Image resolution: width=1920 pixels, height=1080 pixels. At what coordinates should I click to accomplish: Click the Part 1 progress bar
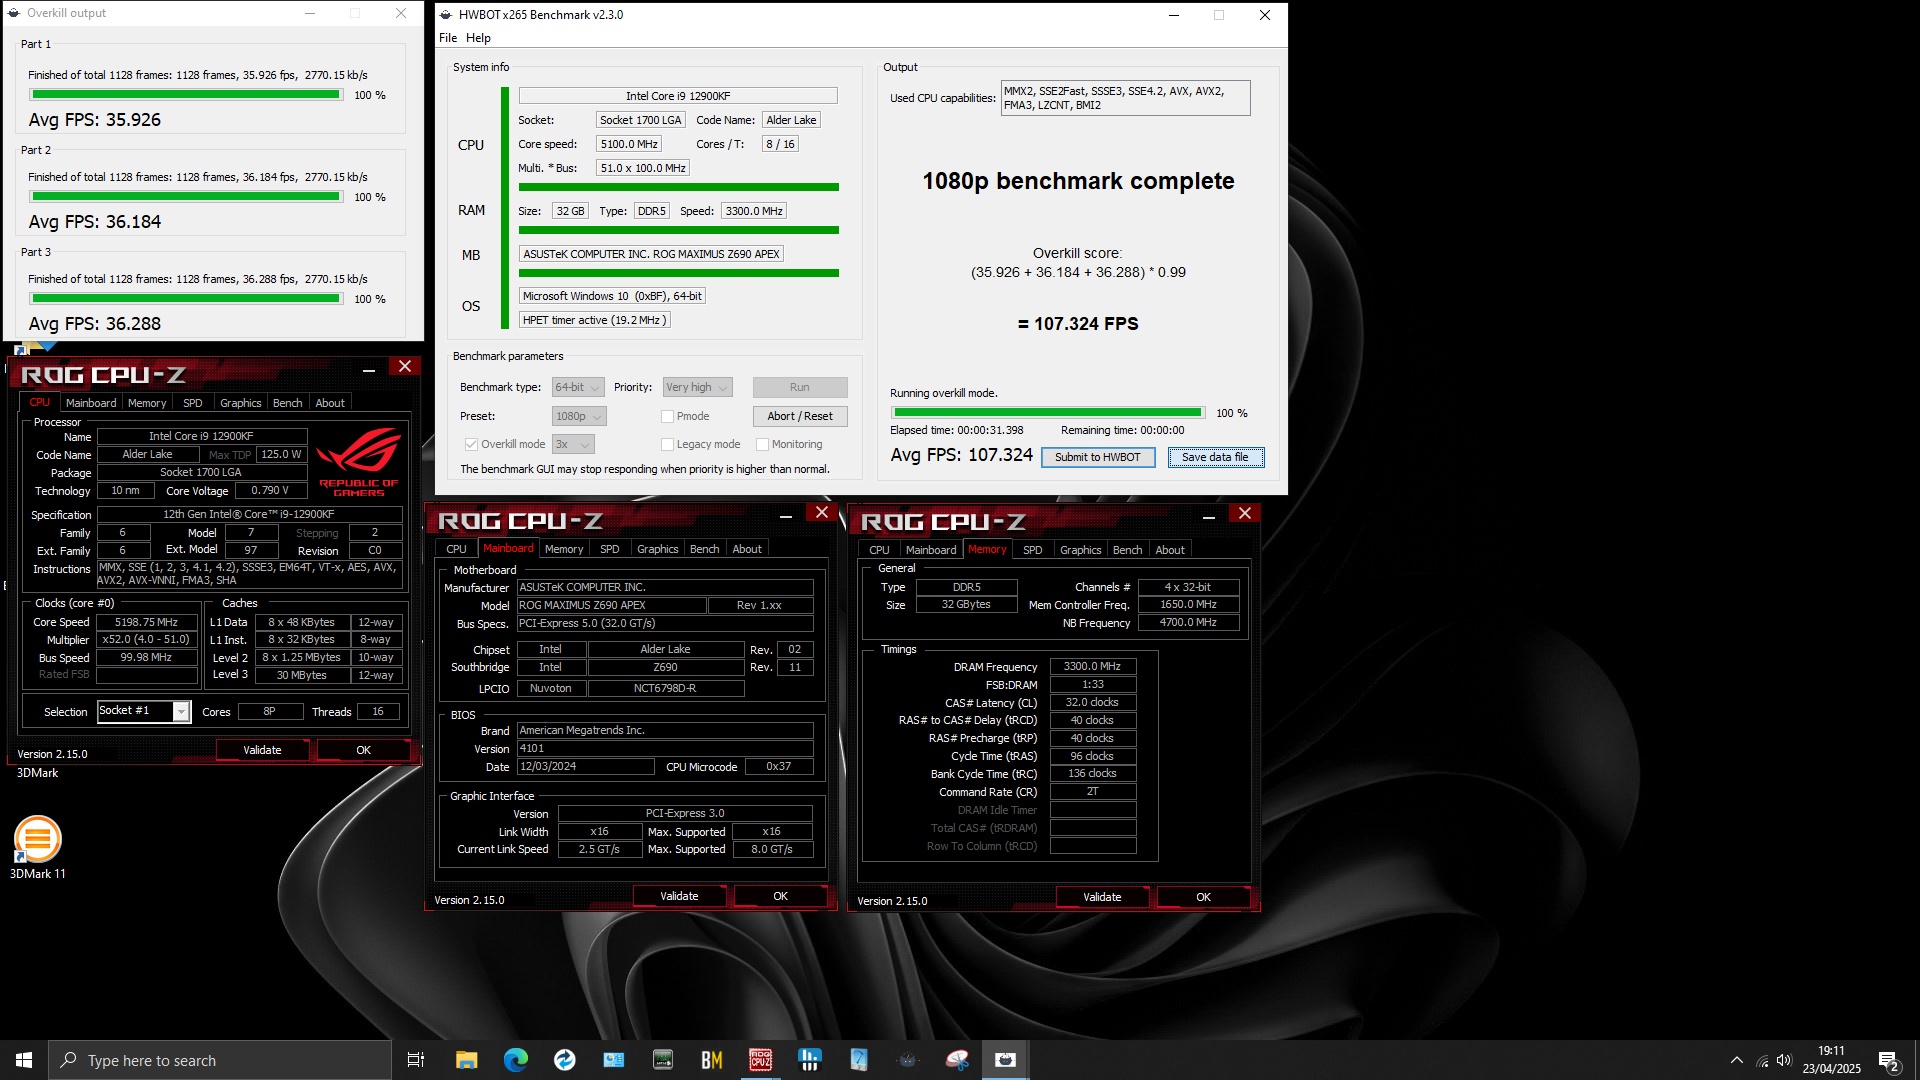point(186,95)
